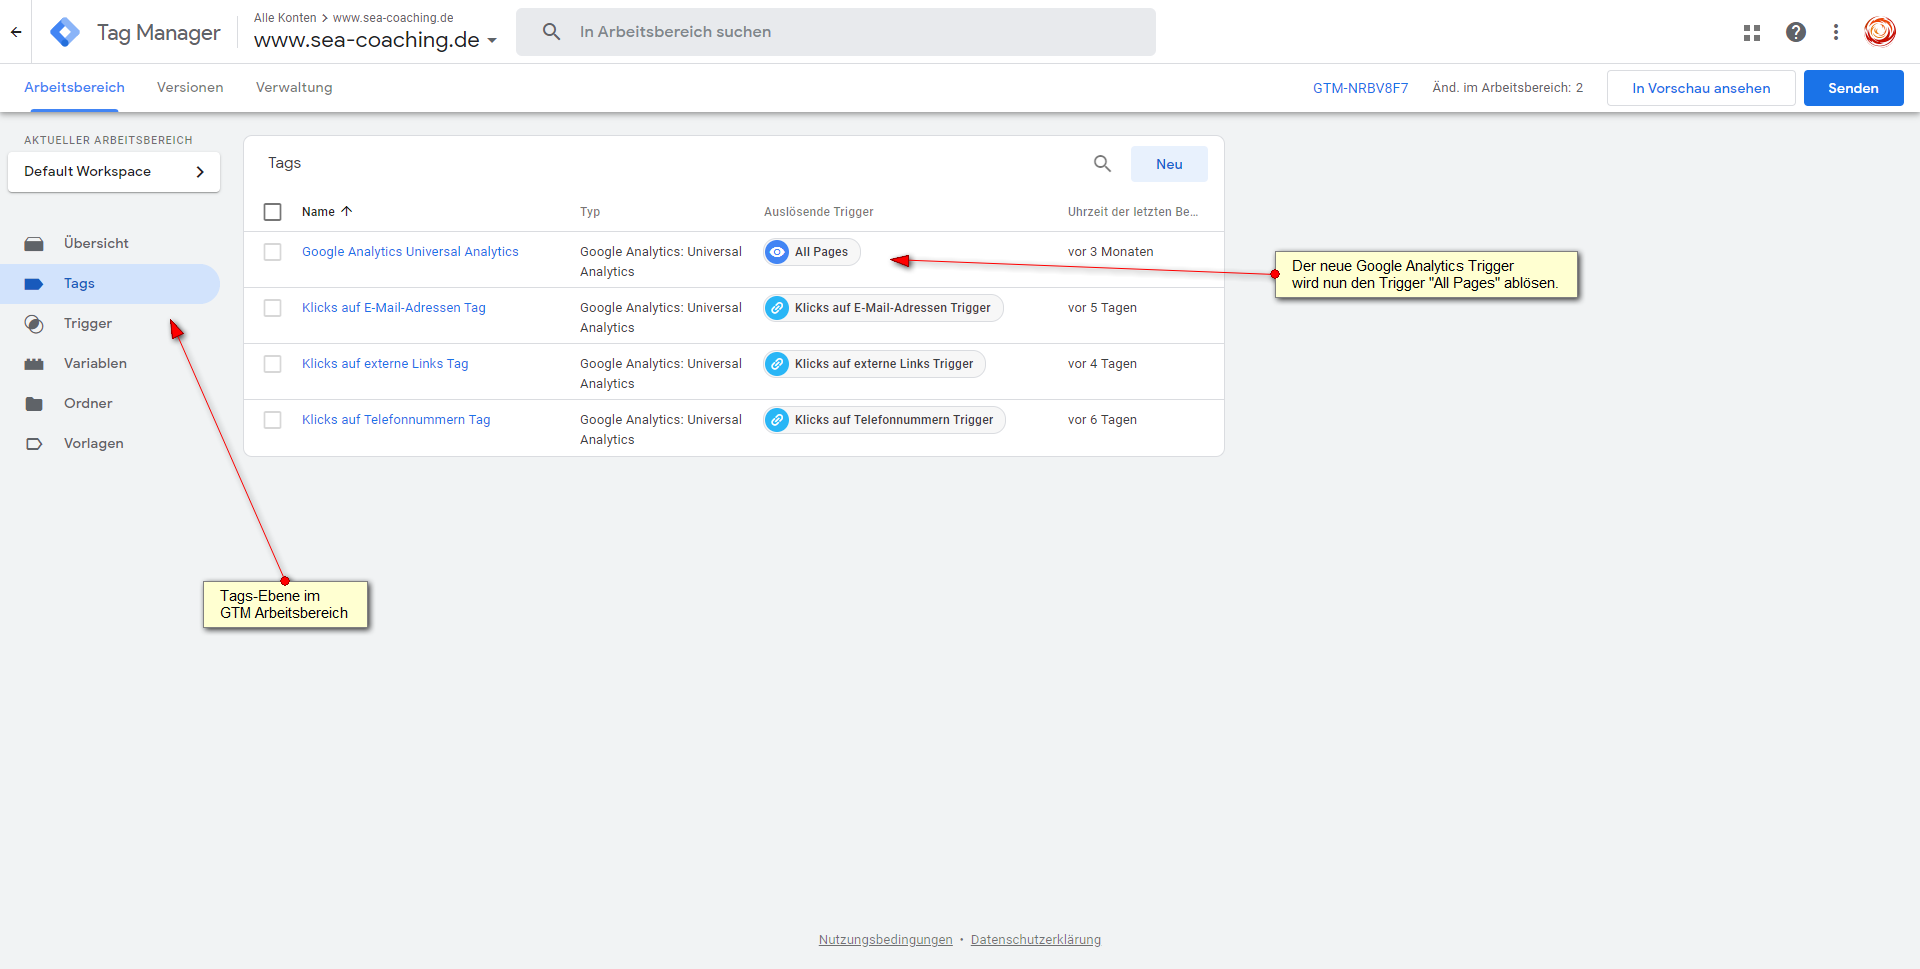
Task: Click the search icon in Tags panel
Action: tap(1102, 164)
